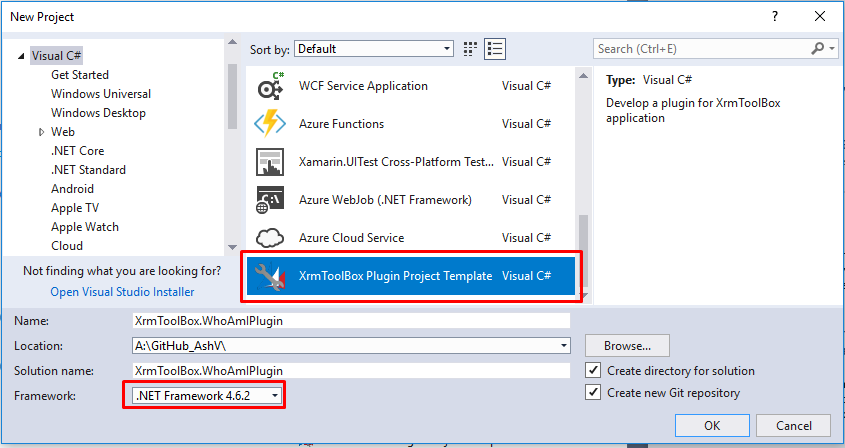The width and height of the screenshot is (845, 448).
Task: Select Apple Watch category
Action: (85, 227)
